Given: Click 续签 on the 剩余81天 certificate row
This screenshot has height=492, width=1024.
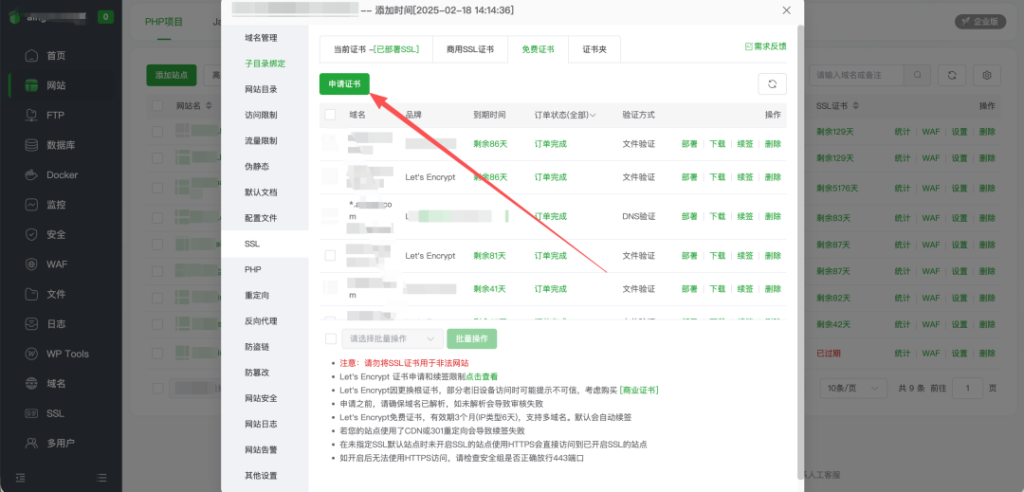Looking at the screenshot, I should click(x=745, y=255).
